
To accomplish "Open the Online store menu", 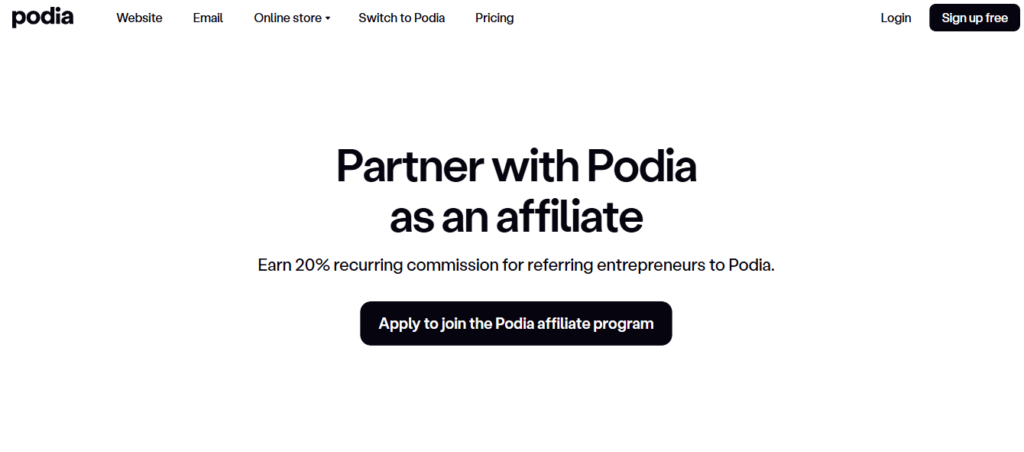I will click(287, 18).
